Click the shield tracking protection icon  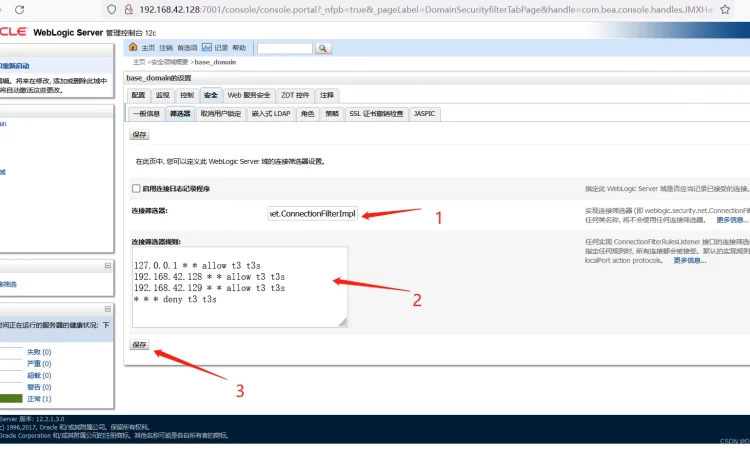tap(111, 10)
